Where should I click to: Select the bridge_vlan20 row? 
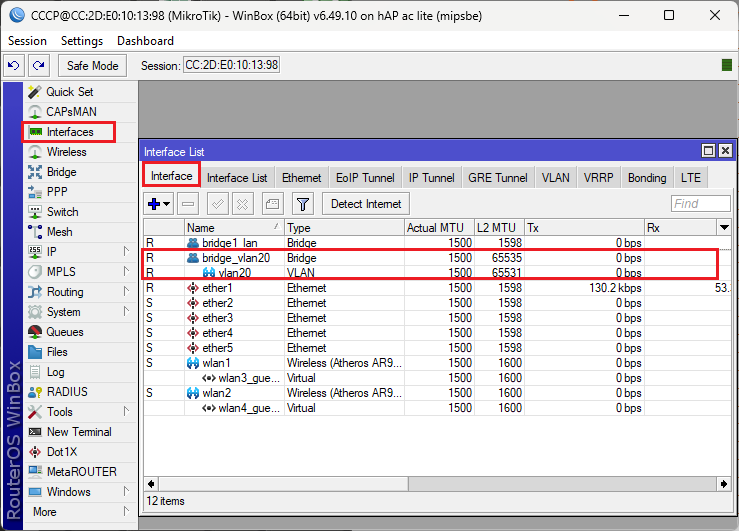click(437, 258)
